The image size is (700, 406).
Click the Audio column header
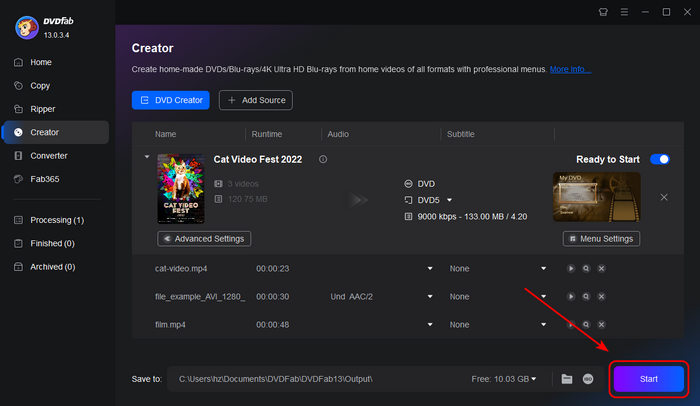338,134
